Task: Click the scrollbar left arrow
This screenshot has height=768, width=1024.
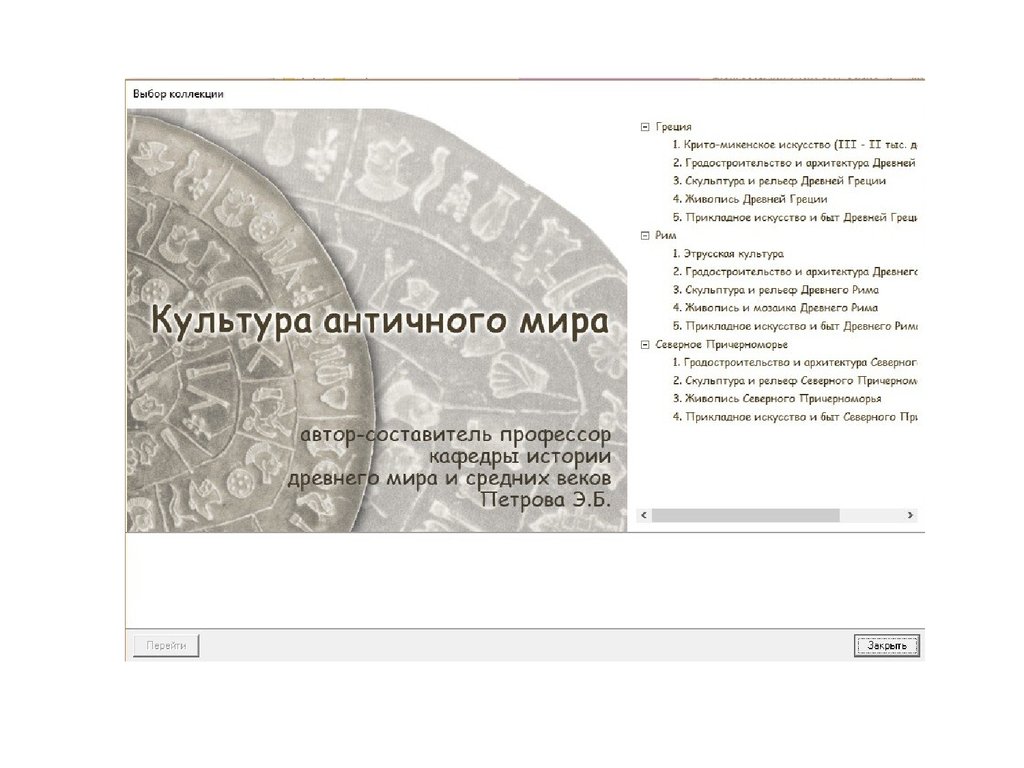Action: click(644, 515)
